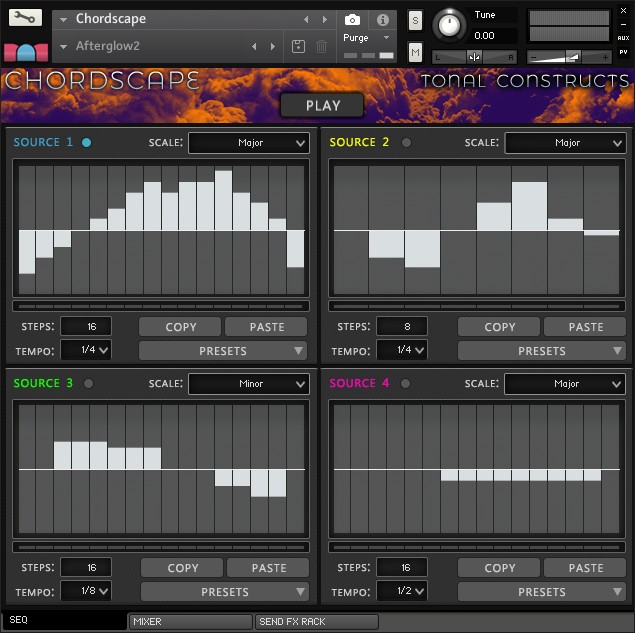
Task: Toggle the Source 2 enable indicator
Action: 406,142
